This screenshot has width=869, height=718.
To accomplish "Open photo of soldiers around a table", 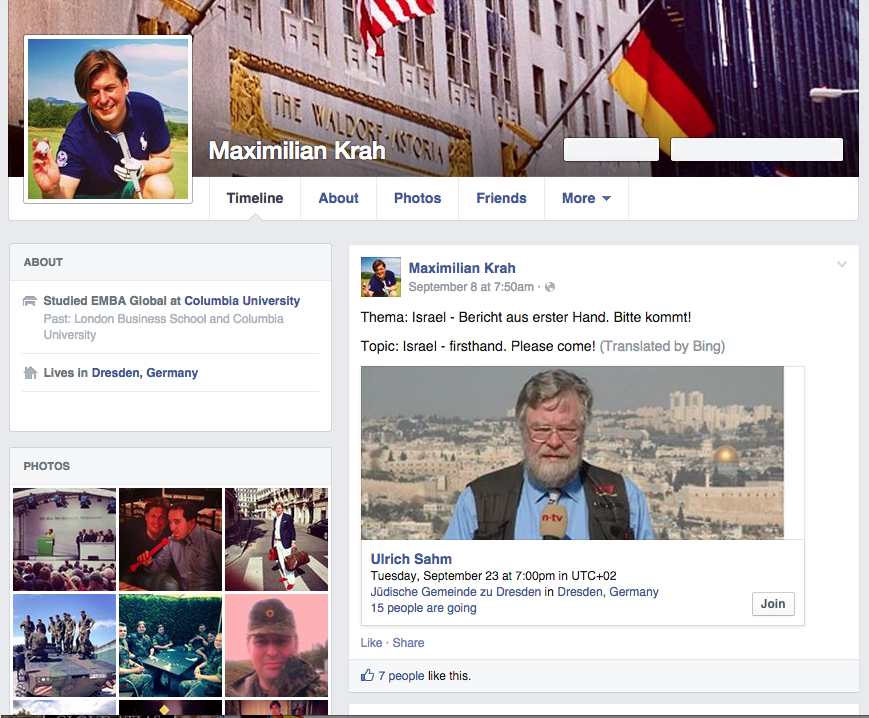I will (x=171, y=645).
